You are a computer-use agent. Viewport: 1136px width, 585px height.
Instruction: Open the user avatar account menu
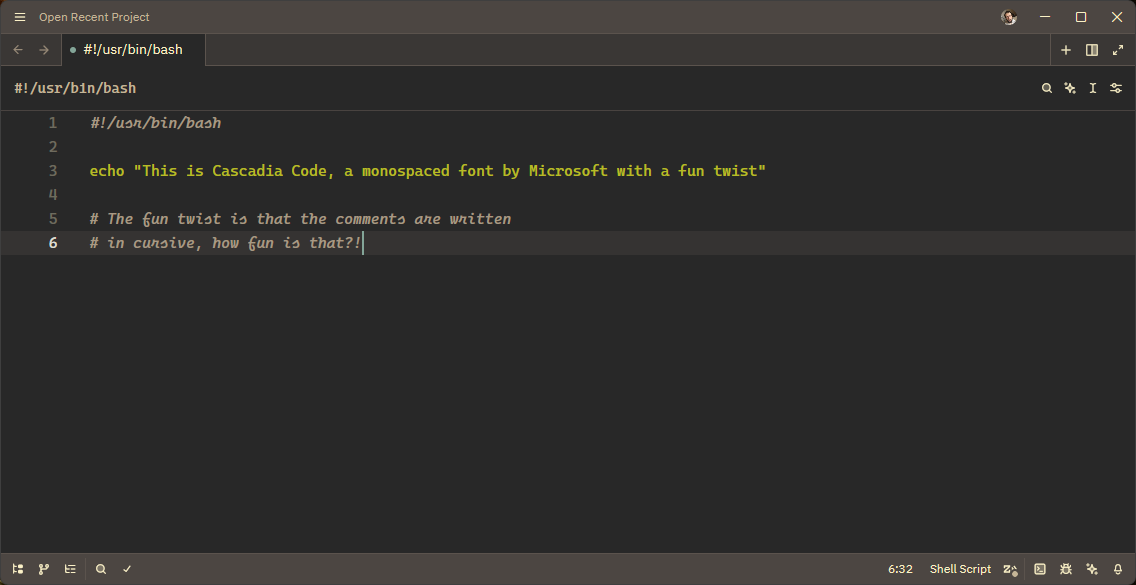1009,17
